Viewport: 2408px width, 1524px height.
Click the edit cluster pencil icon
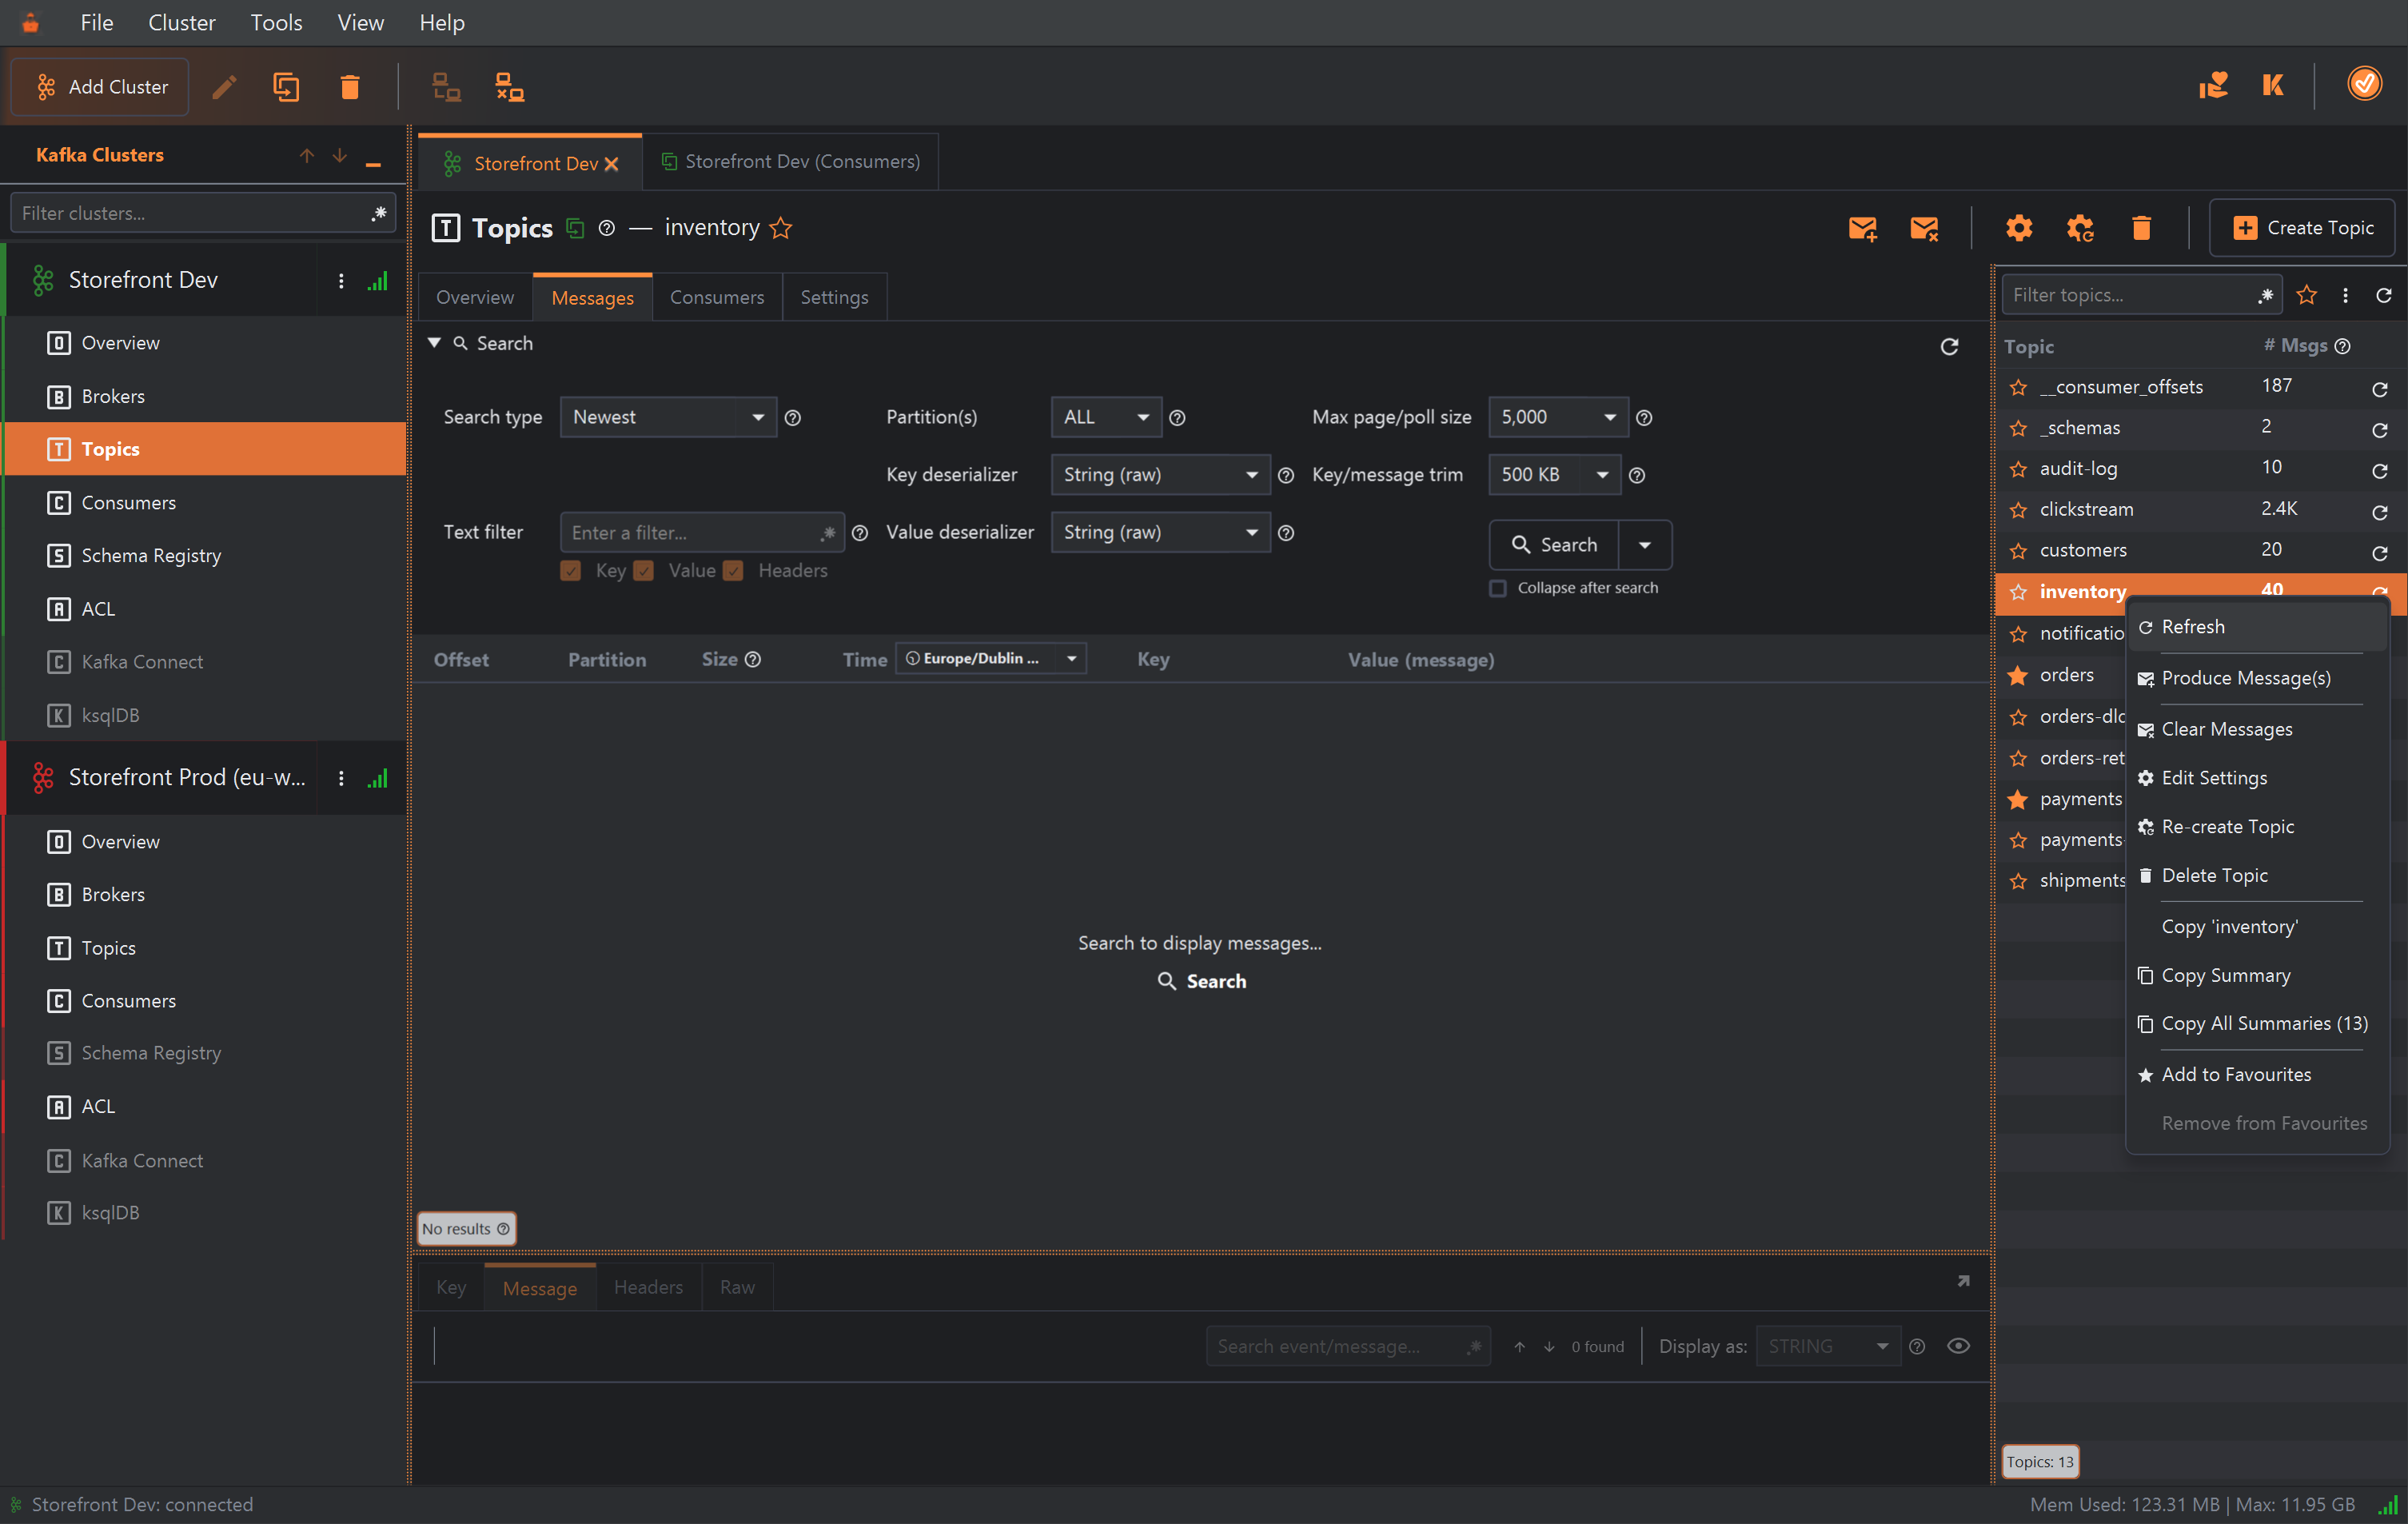[224, 87]
